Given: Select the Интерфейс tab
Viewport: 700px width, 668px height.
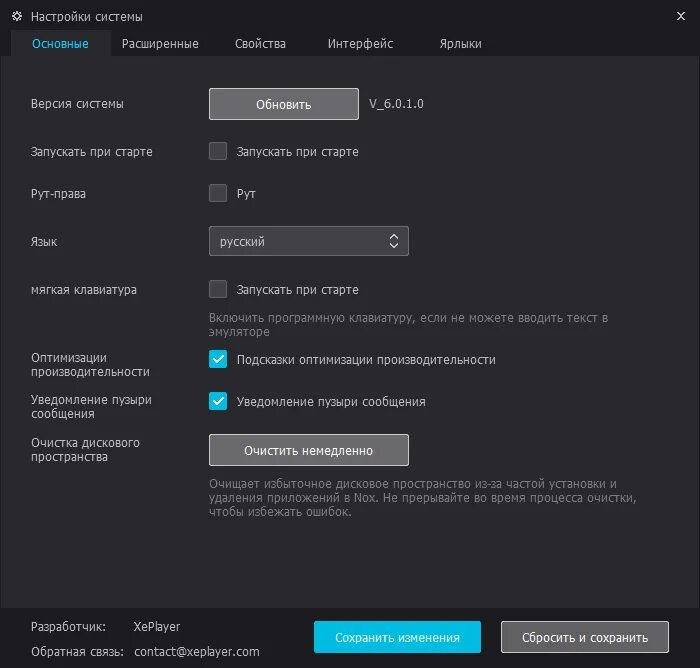Looking at the screenshot, I should pyautogui.click(x=360, y=44).
